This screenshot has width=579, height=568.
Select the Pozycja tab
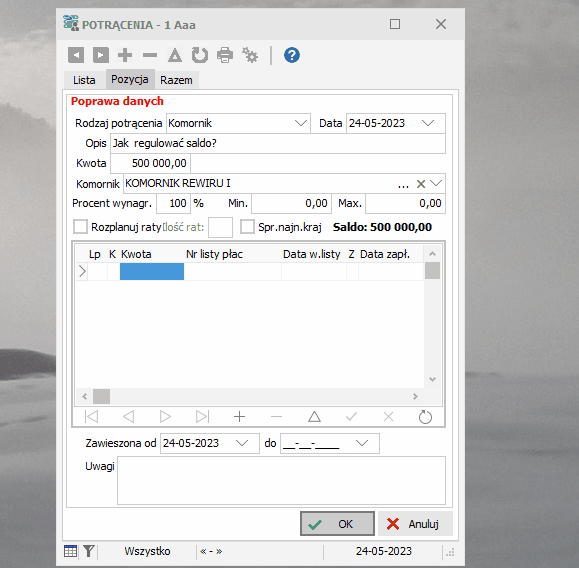[130, 79]
